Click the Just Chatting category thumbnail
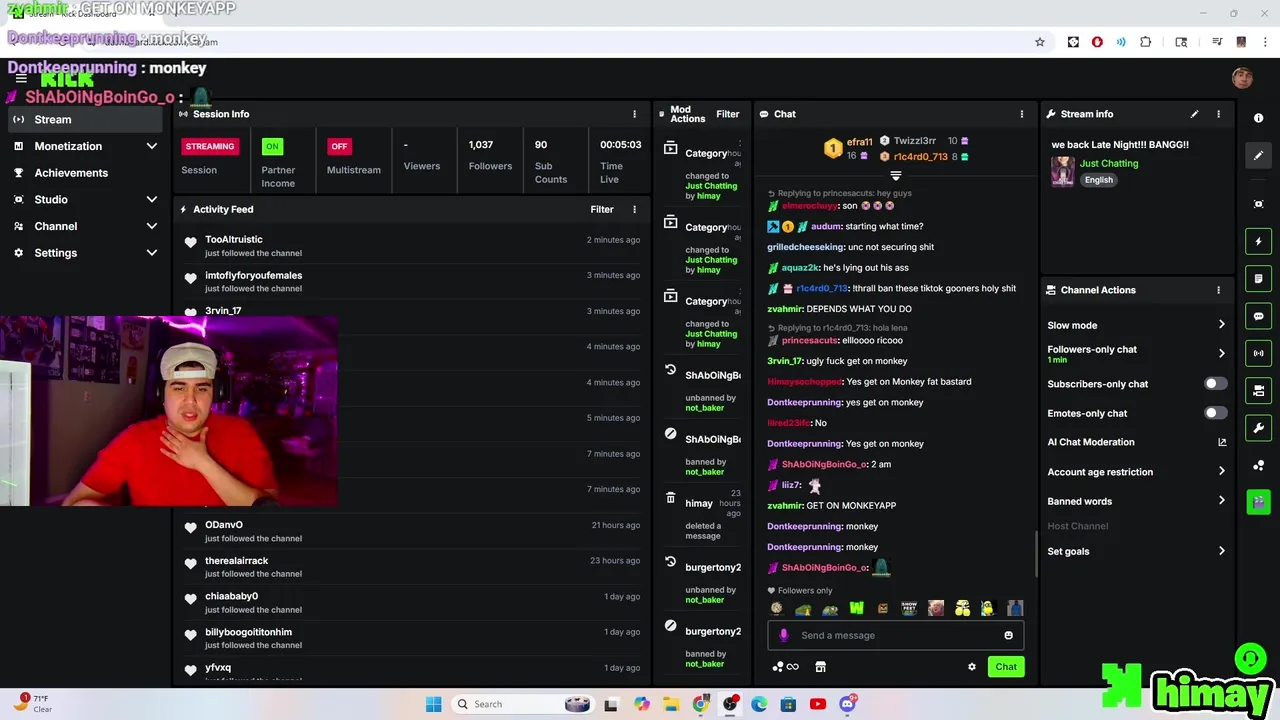 point(1062,171)
